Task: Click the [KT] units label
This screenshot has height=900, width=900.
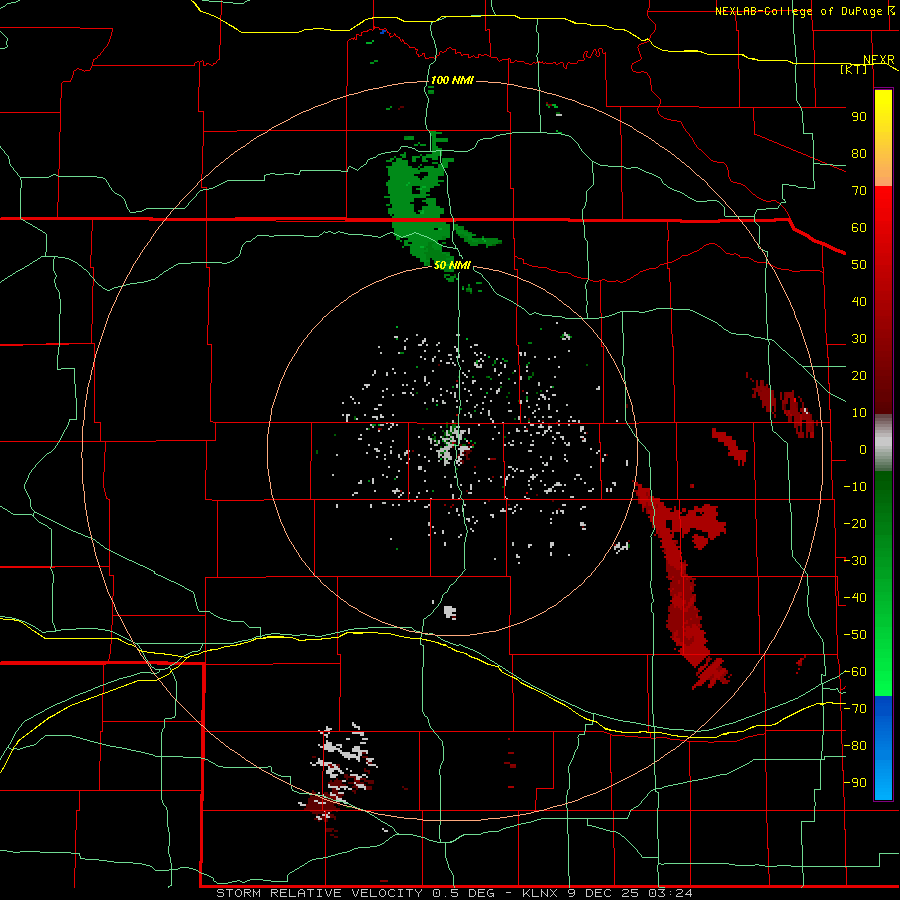Action: coord(854,69)
